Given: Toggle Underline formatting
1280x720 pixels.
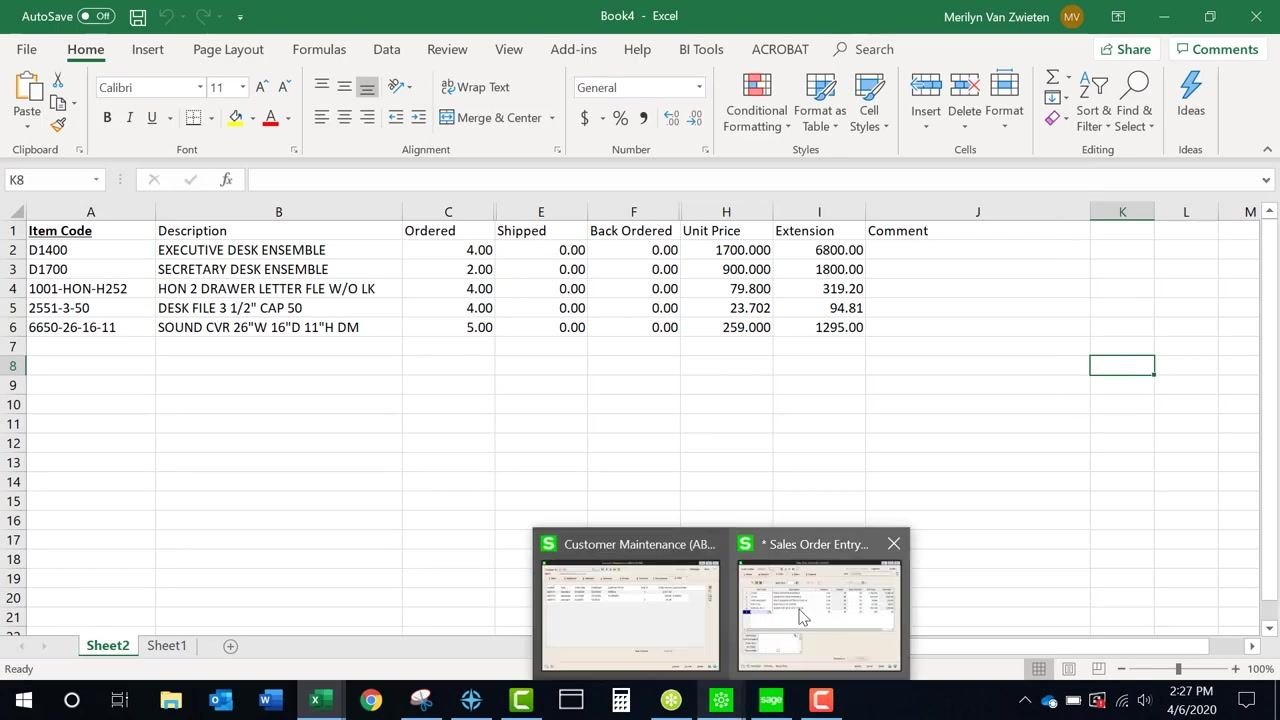Looking at the screenshot, I should pos(152,118).
